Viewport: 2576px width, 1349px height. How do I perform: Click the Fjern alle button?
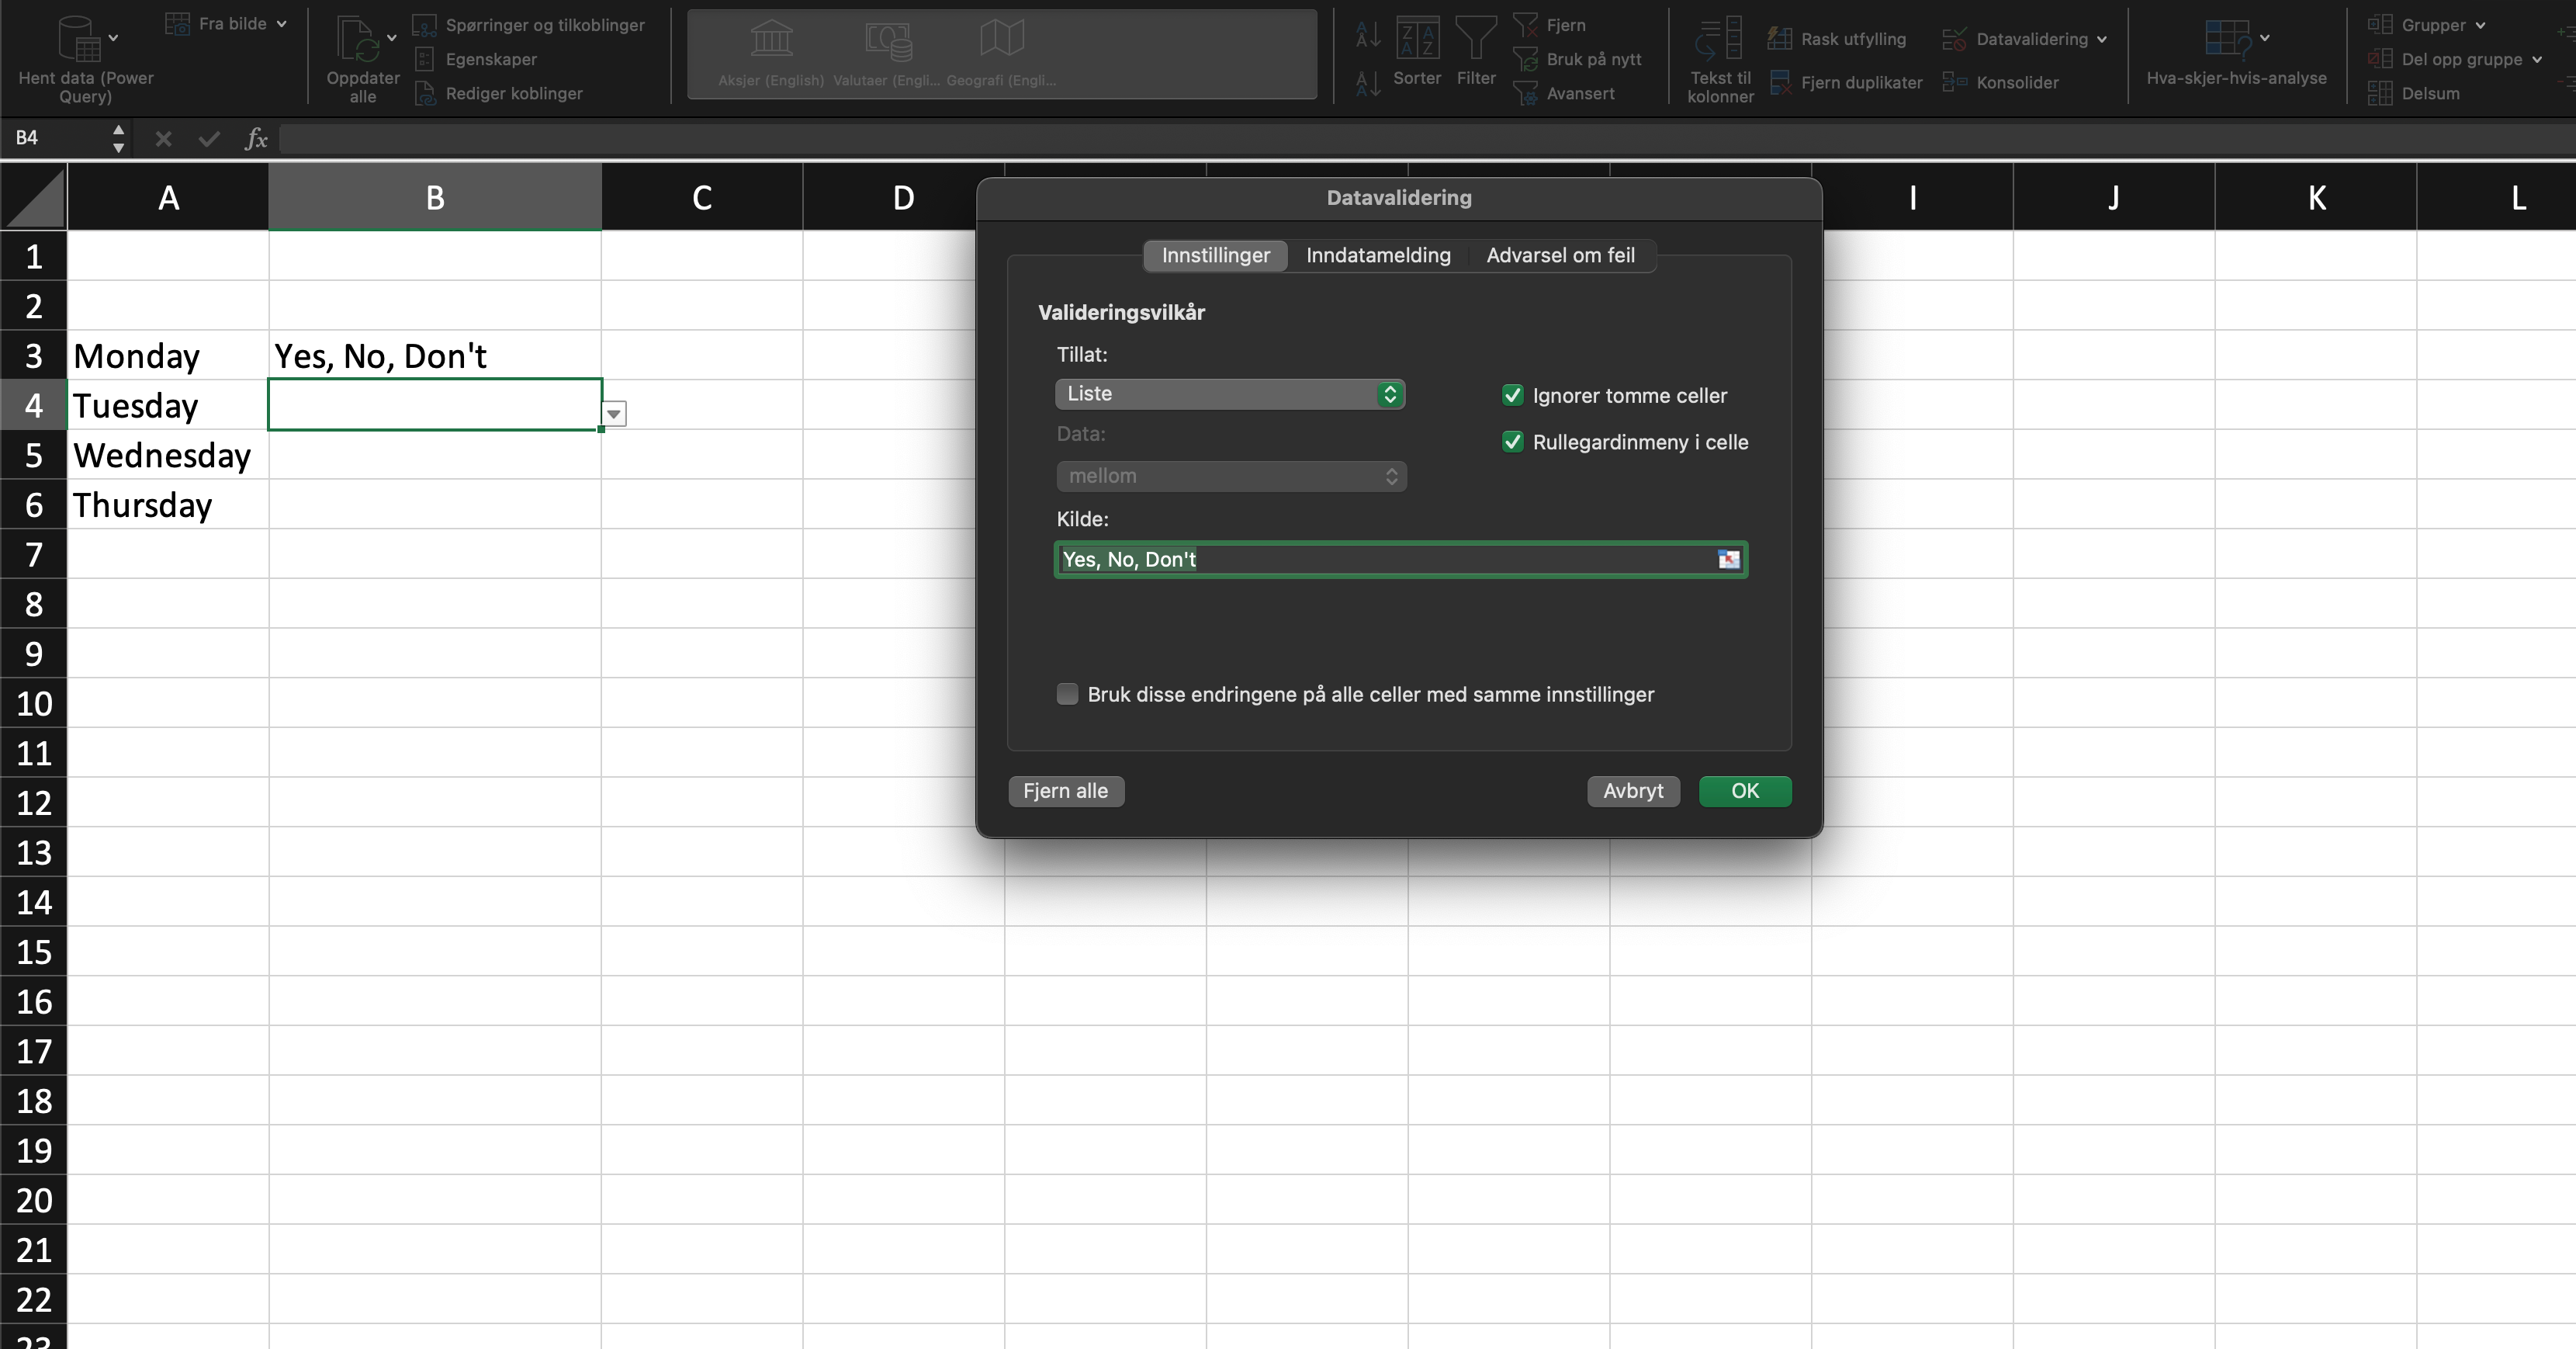1065,790
